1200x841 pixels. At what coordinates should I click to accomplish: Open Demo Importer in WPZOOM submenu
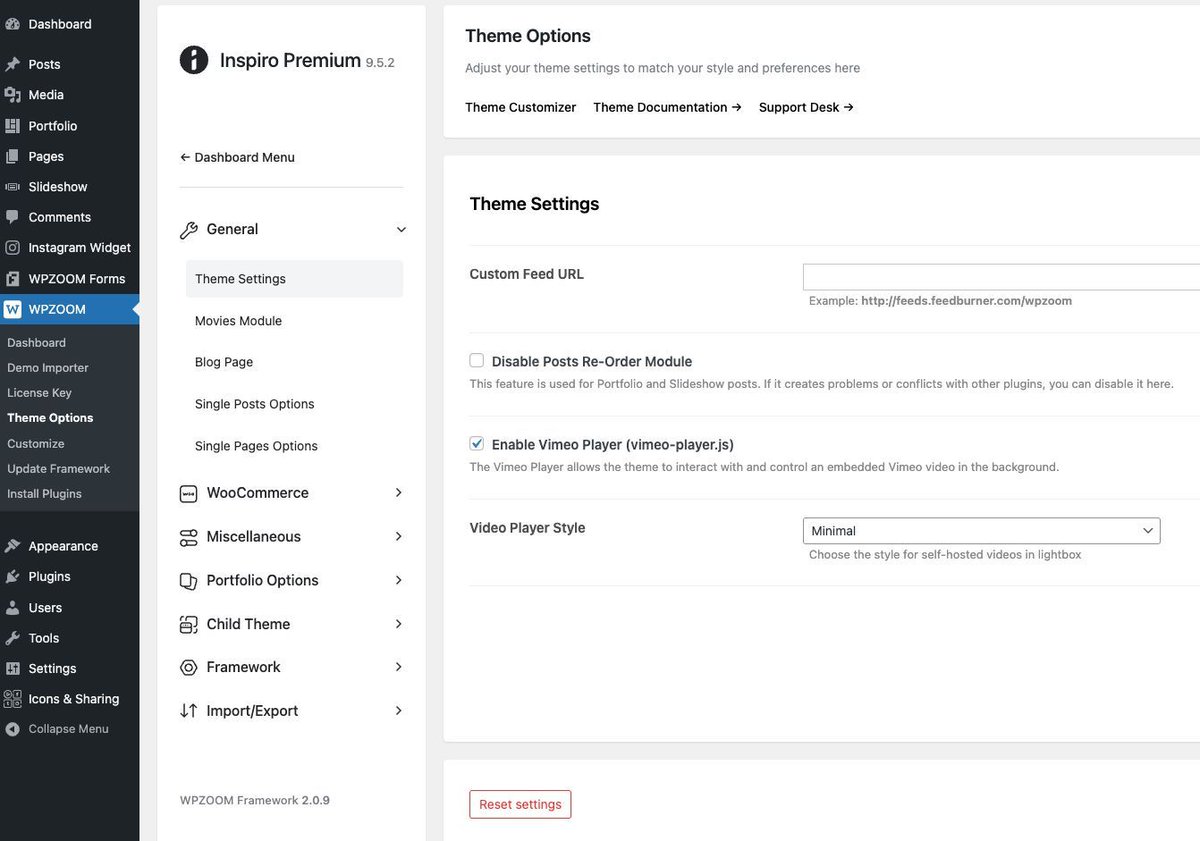coord(48,368)
